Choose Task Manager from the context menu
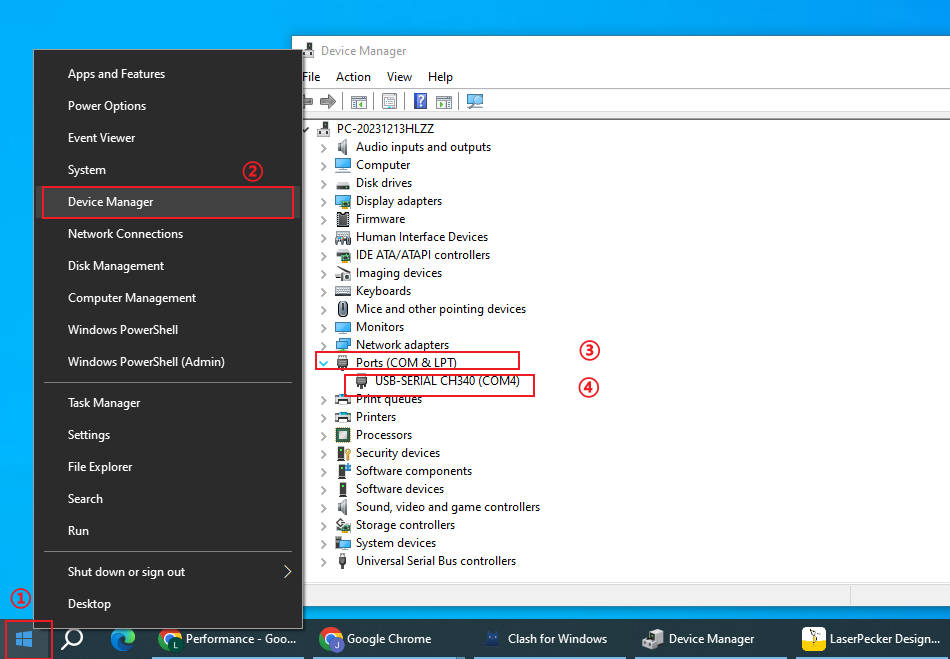Viewport: 950px width, 659px height. 104,403
